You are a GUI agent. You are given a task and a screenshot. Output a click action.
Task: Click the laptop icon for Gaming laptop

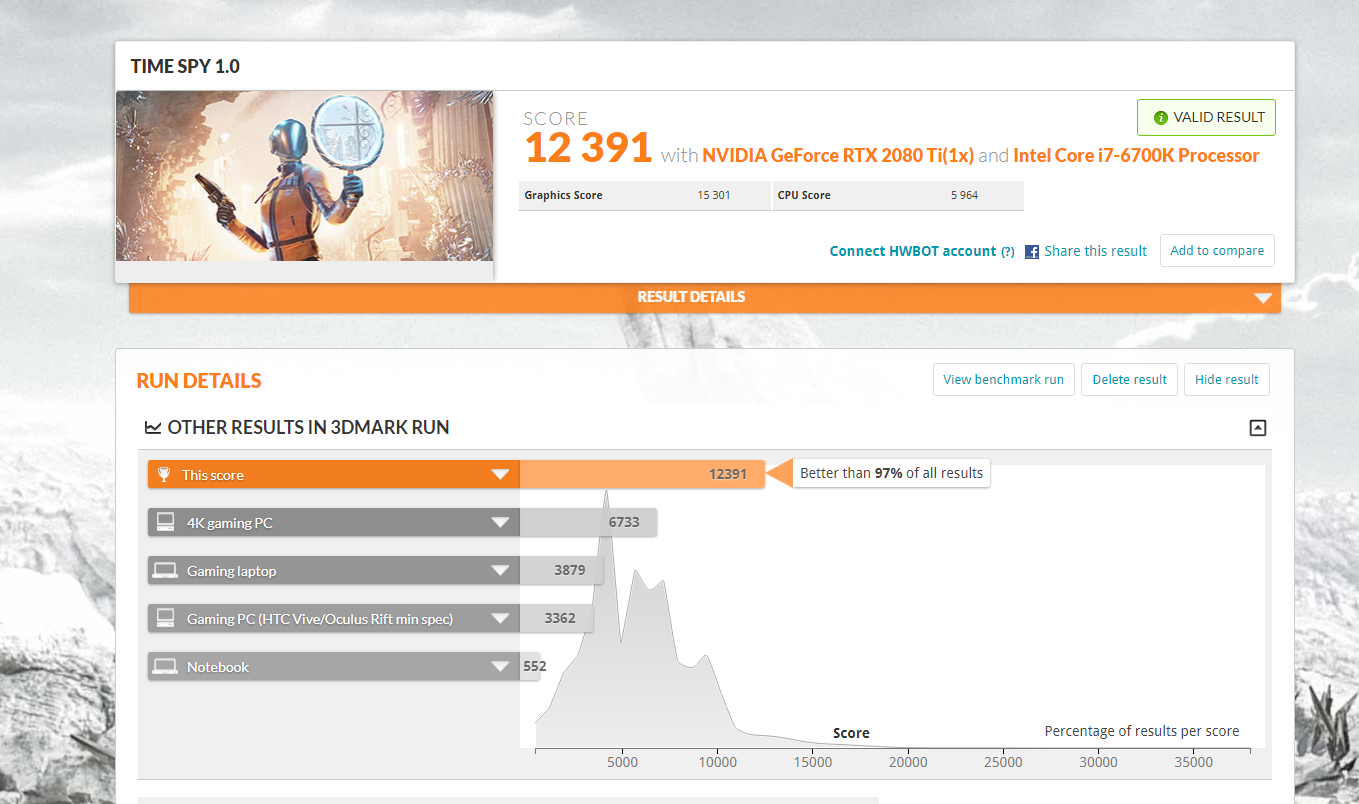tap(165, 571)
